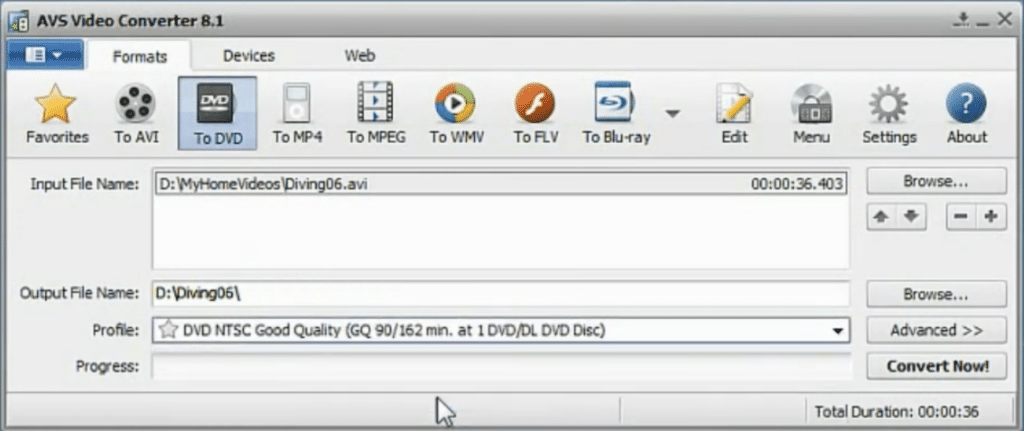Screen dimensions: 1024x431
Task: Move file up with up arrow
Action: tap(882, 217)
